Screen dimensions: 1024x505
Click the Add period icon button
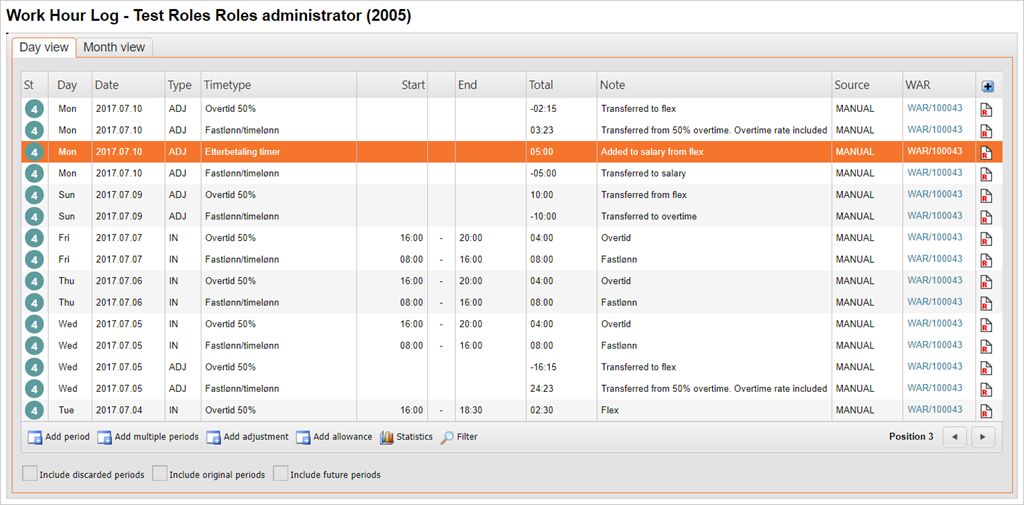click(35, 437)
